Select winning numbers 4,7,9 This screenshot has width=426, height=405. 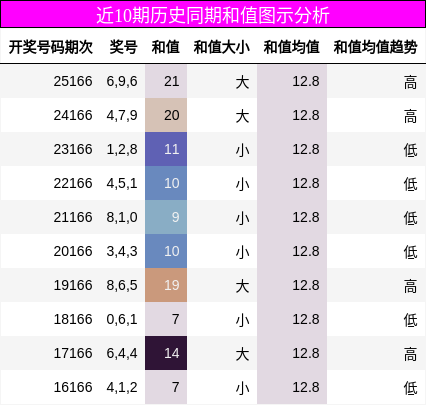click(122, 116)
